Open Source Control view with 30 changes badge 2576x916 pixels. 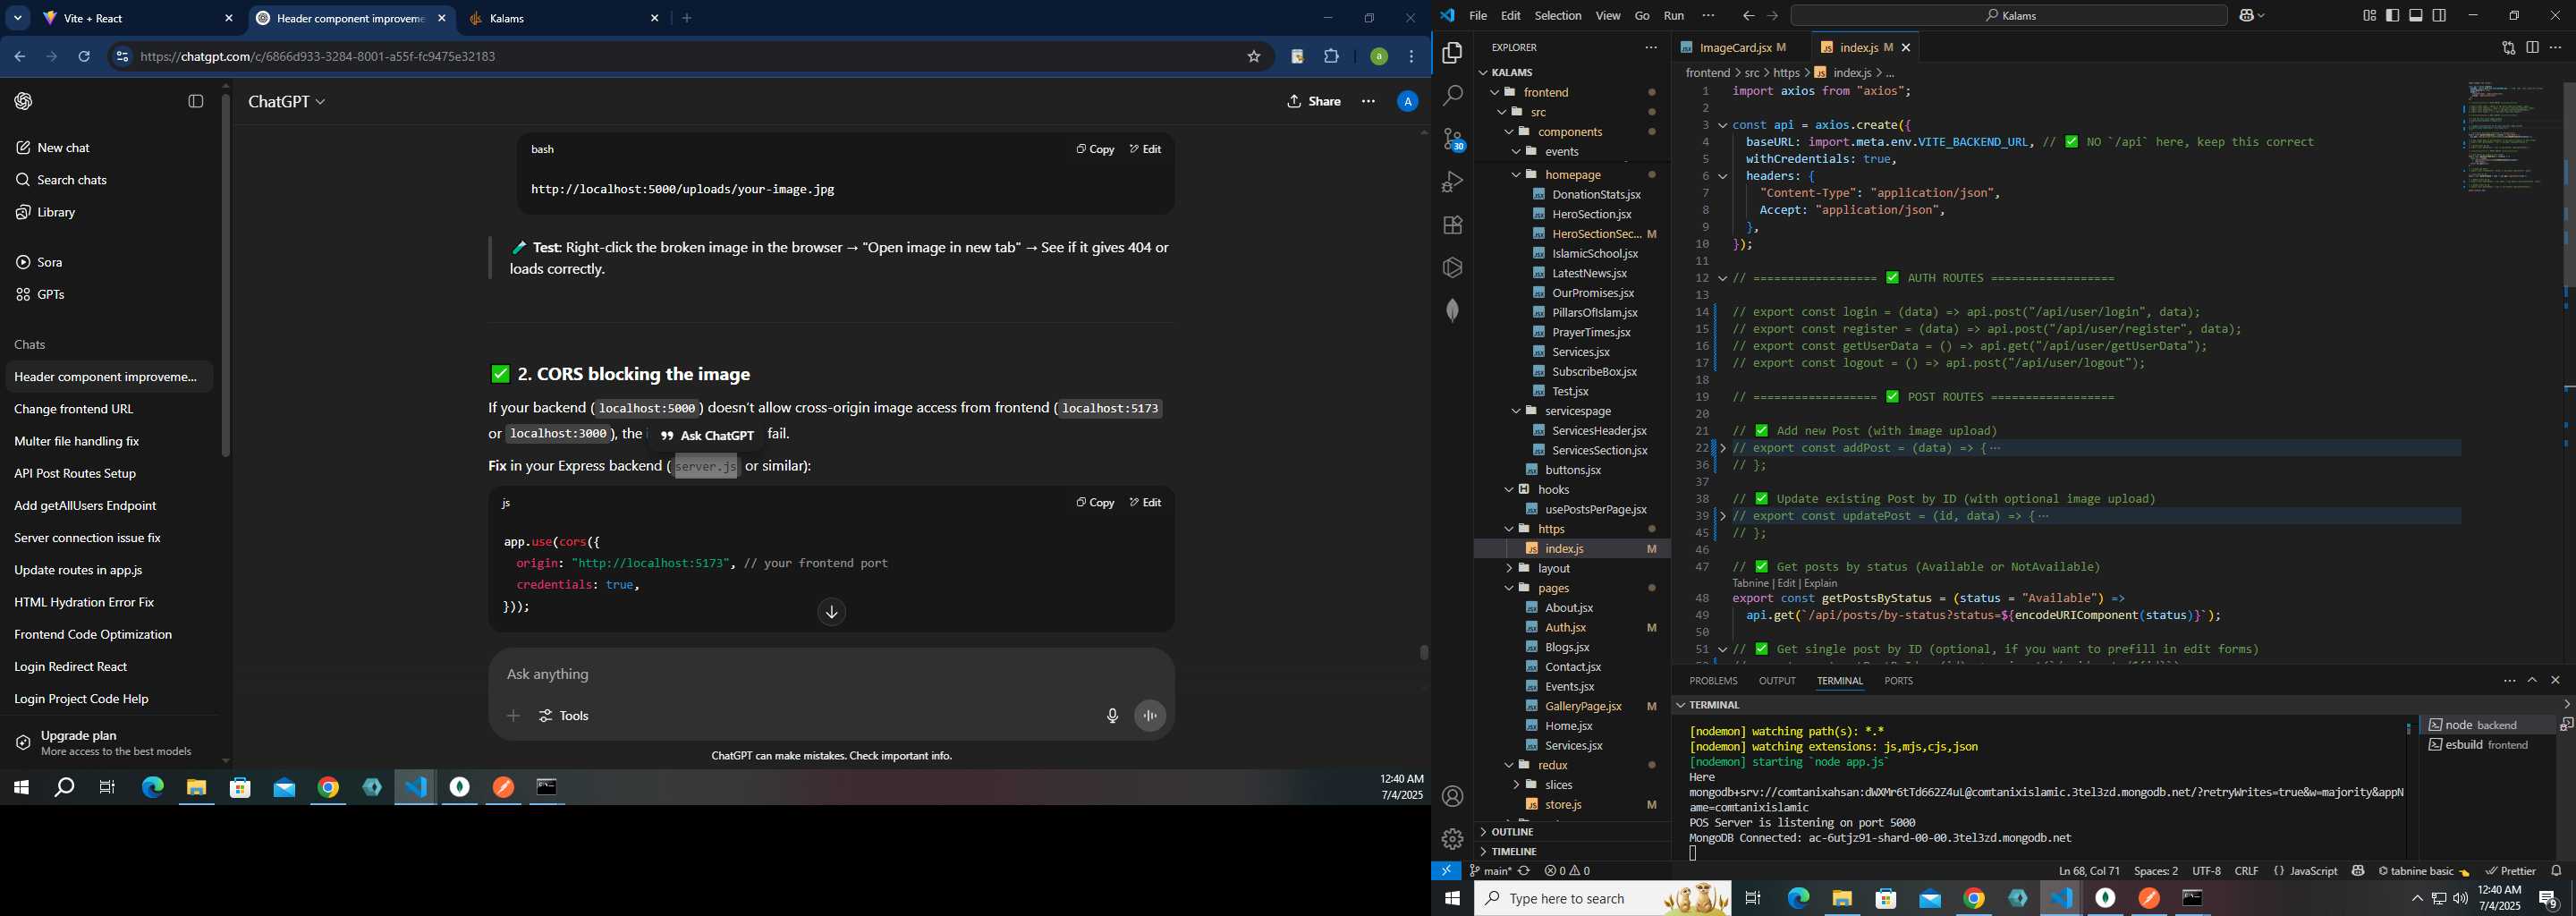click(1453, 139)
